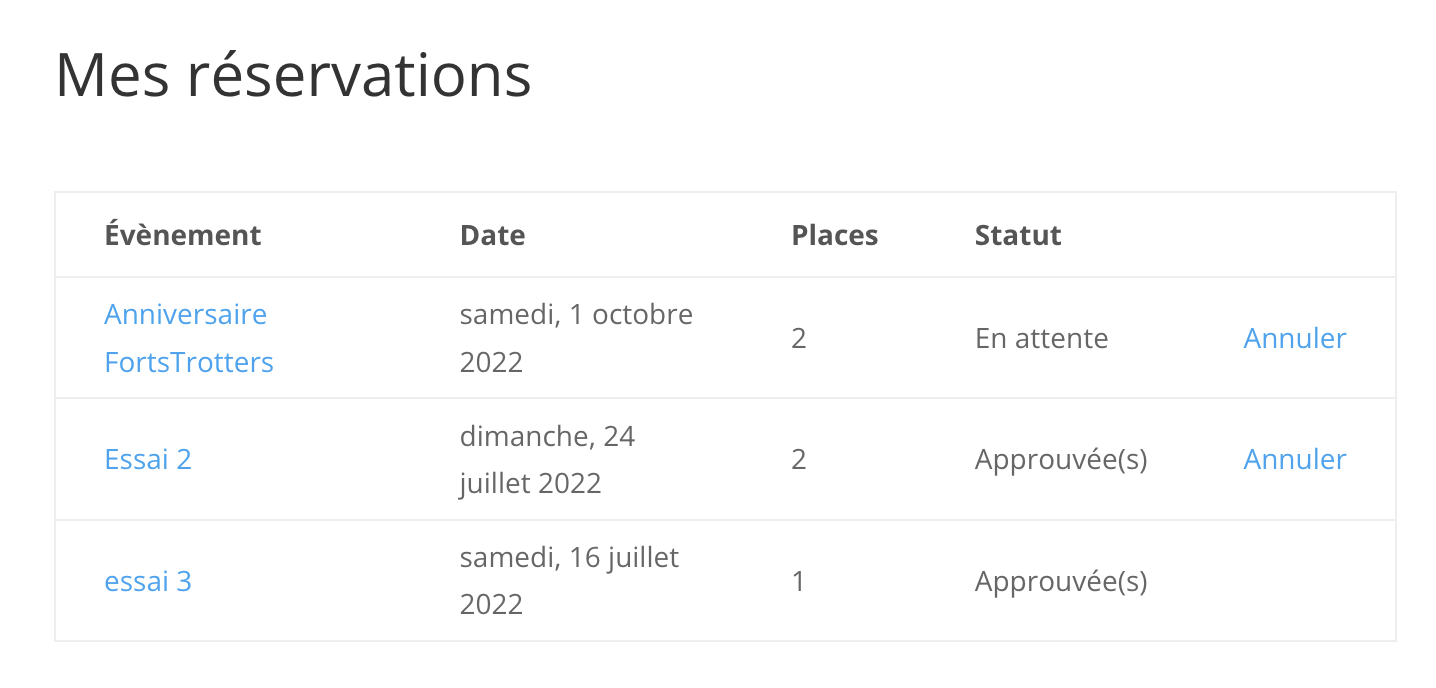
Task: Select the samedi, 1 octobre 2022 date cell
Action: [x=576, y=338]
